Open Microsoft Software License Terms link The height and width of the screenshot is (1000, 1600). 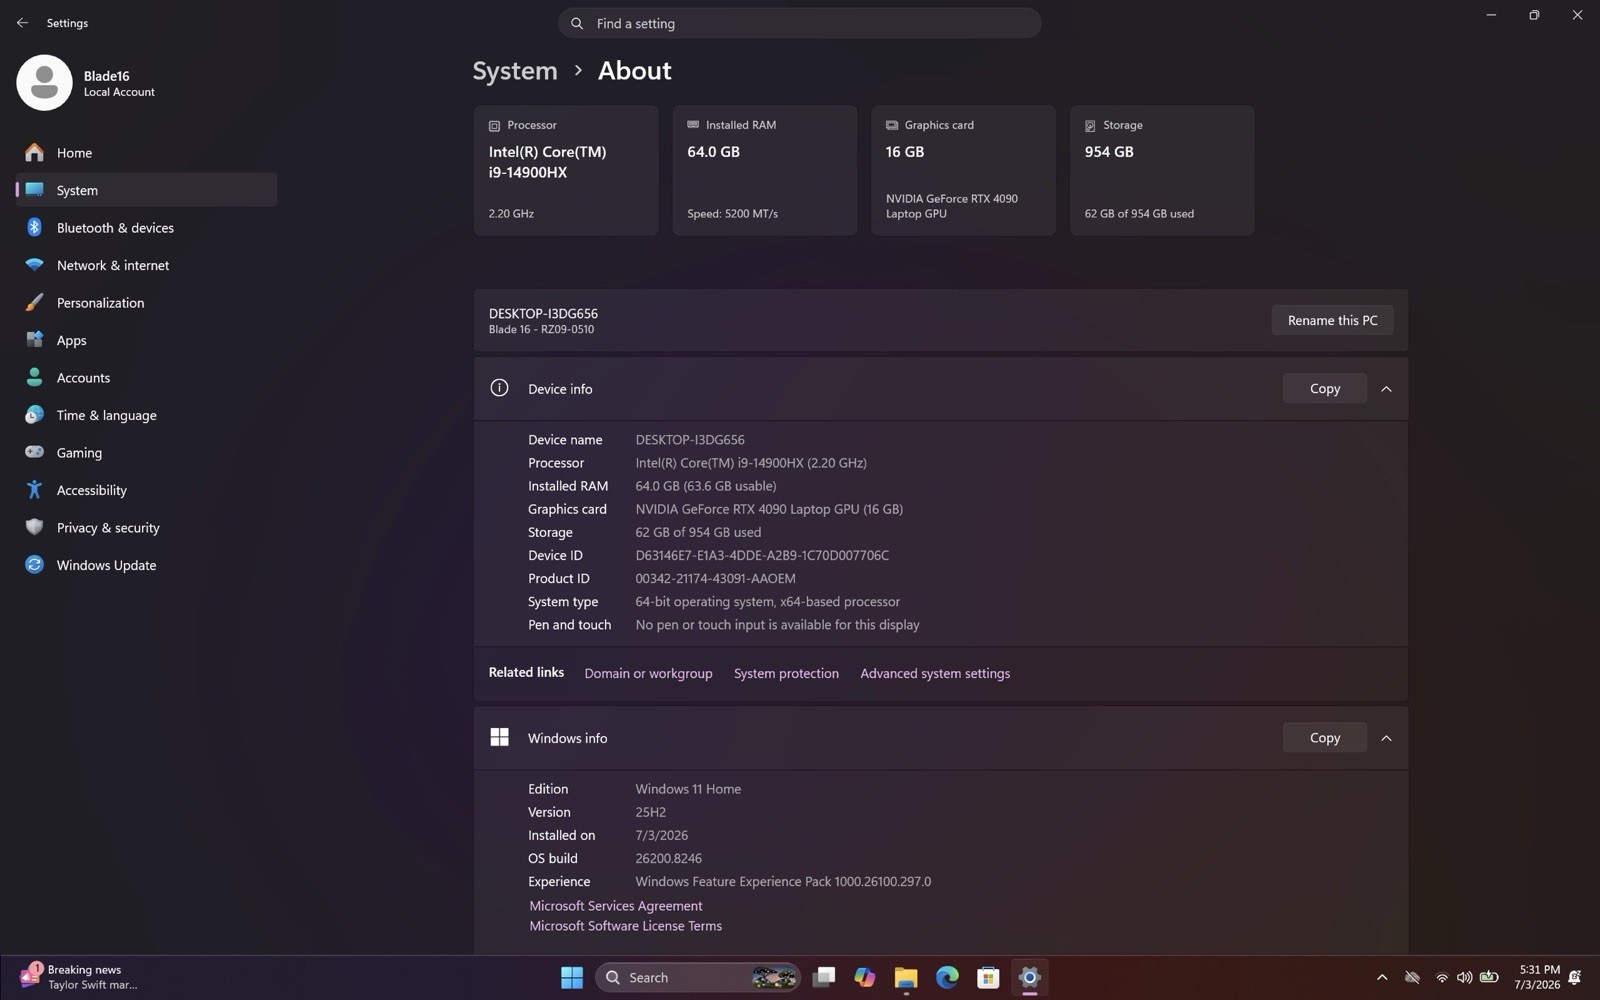coord(625,926)
